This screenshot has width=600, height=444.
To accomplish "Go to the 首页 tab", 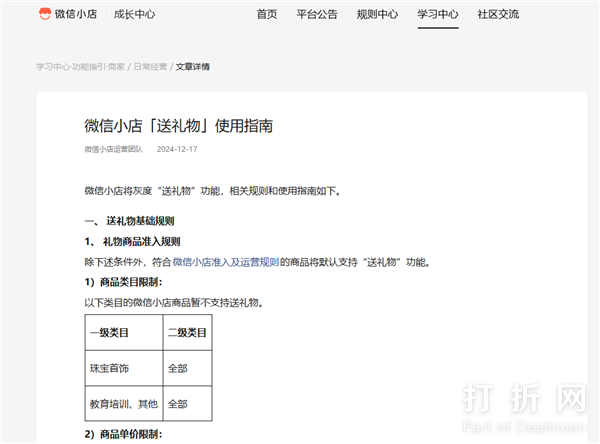I will pyautogui.click(x=267, y=15).
